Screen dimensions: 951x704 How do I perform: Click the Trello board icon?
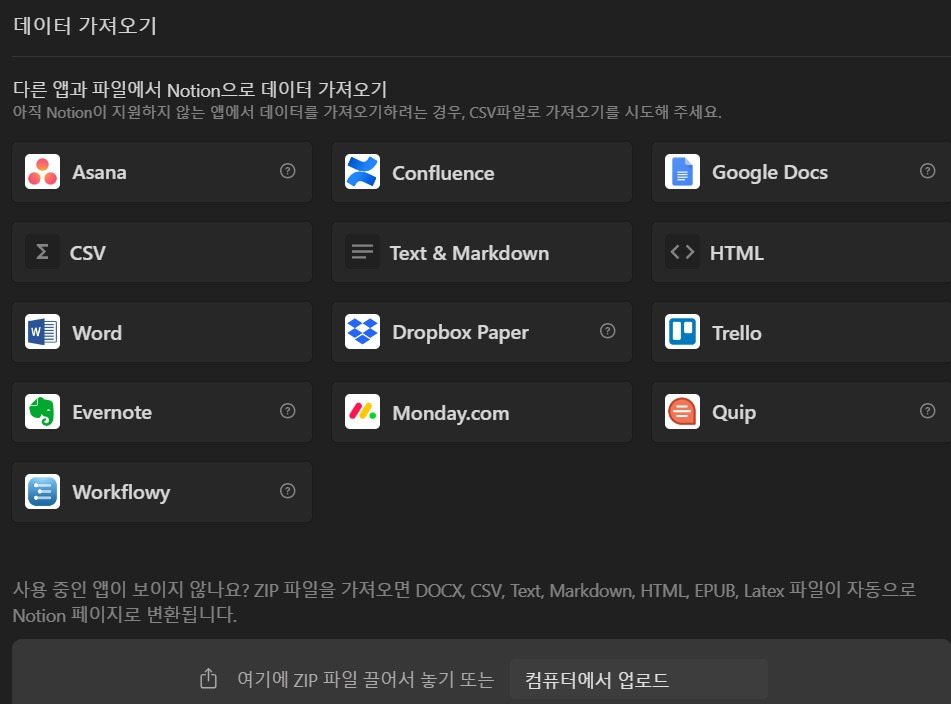(682, 332)
